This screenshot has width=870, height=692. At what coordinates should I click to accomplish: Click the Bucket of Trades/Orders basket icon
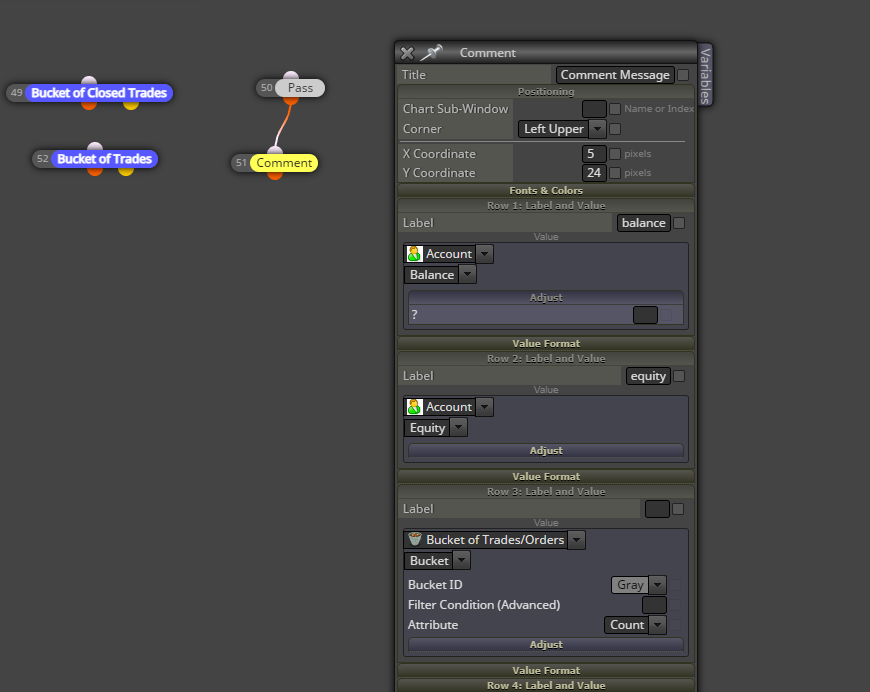[414, 539]
